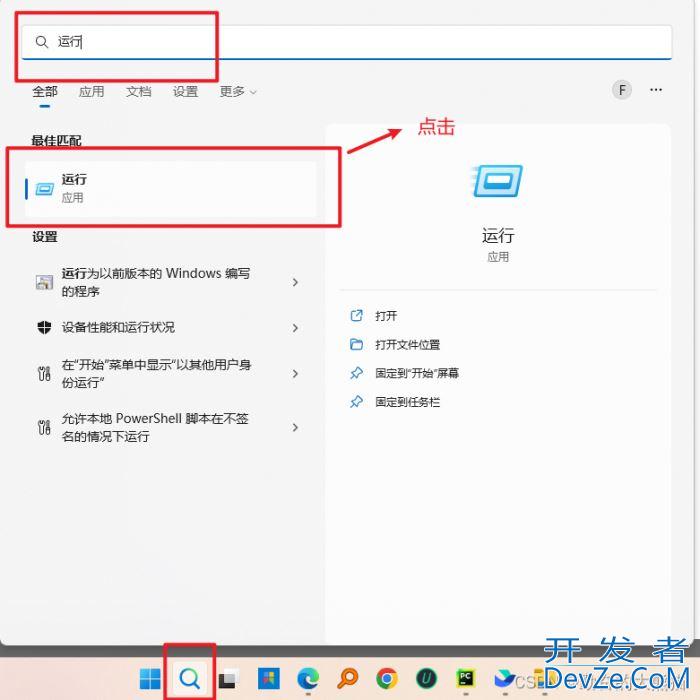700x700 pixels.
Task: Open the more options ellipsis menu
Action: [656, 90]
